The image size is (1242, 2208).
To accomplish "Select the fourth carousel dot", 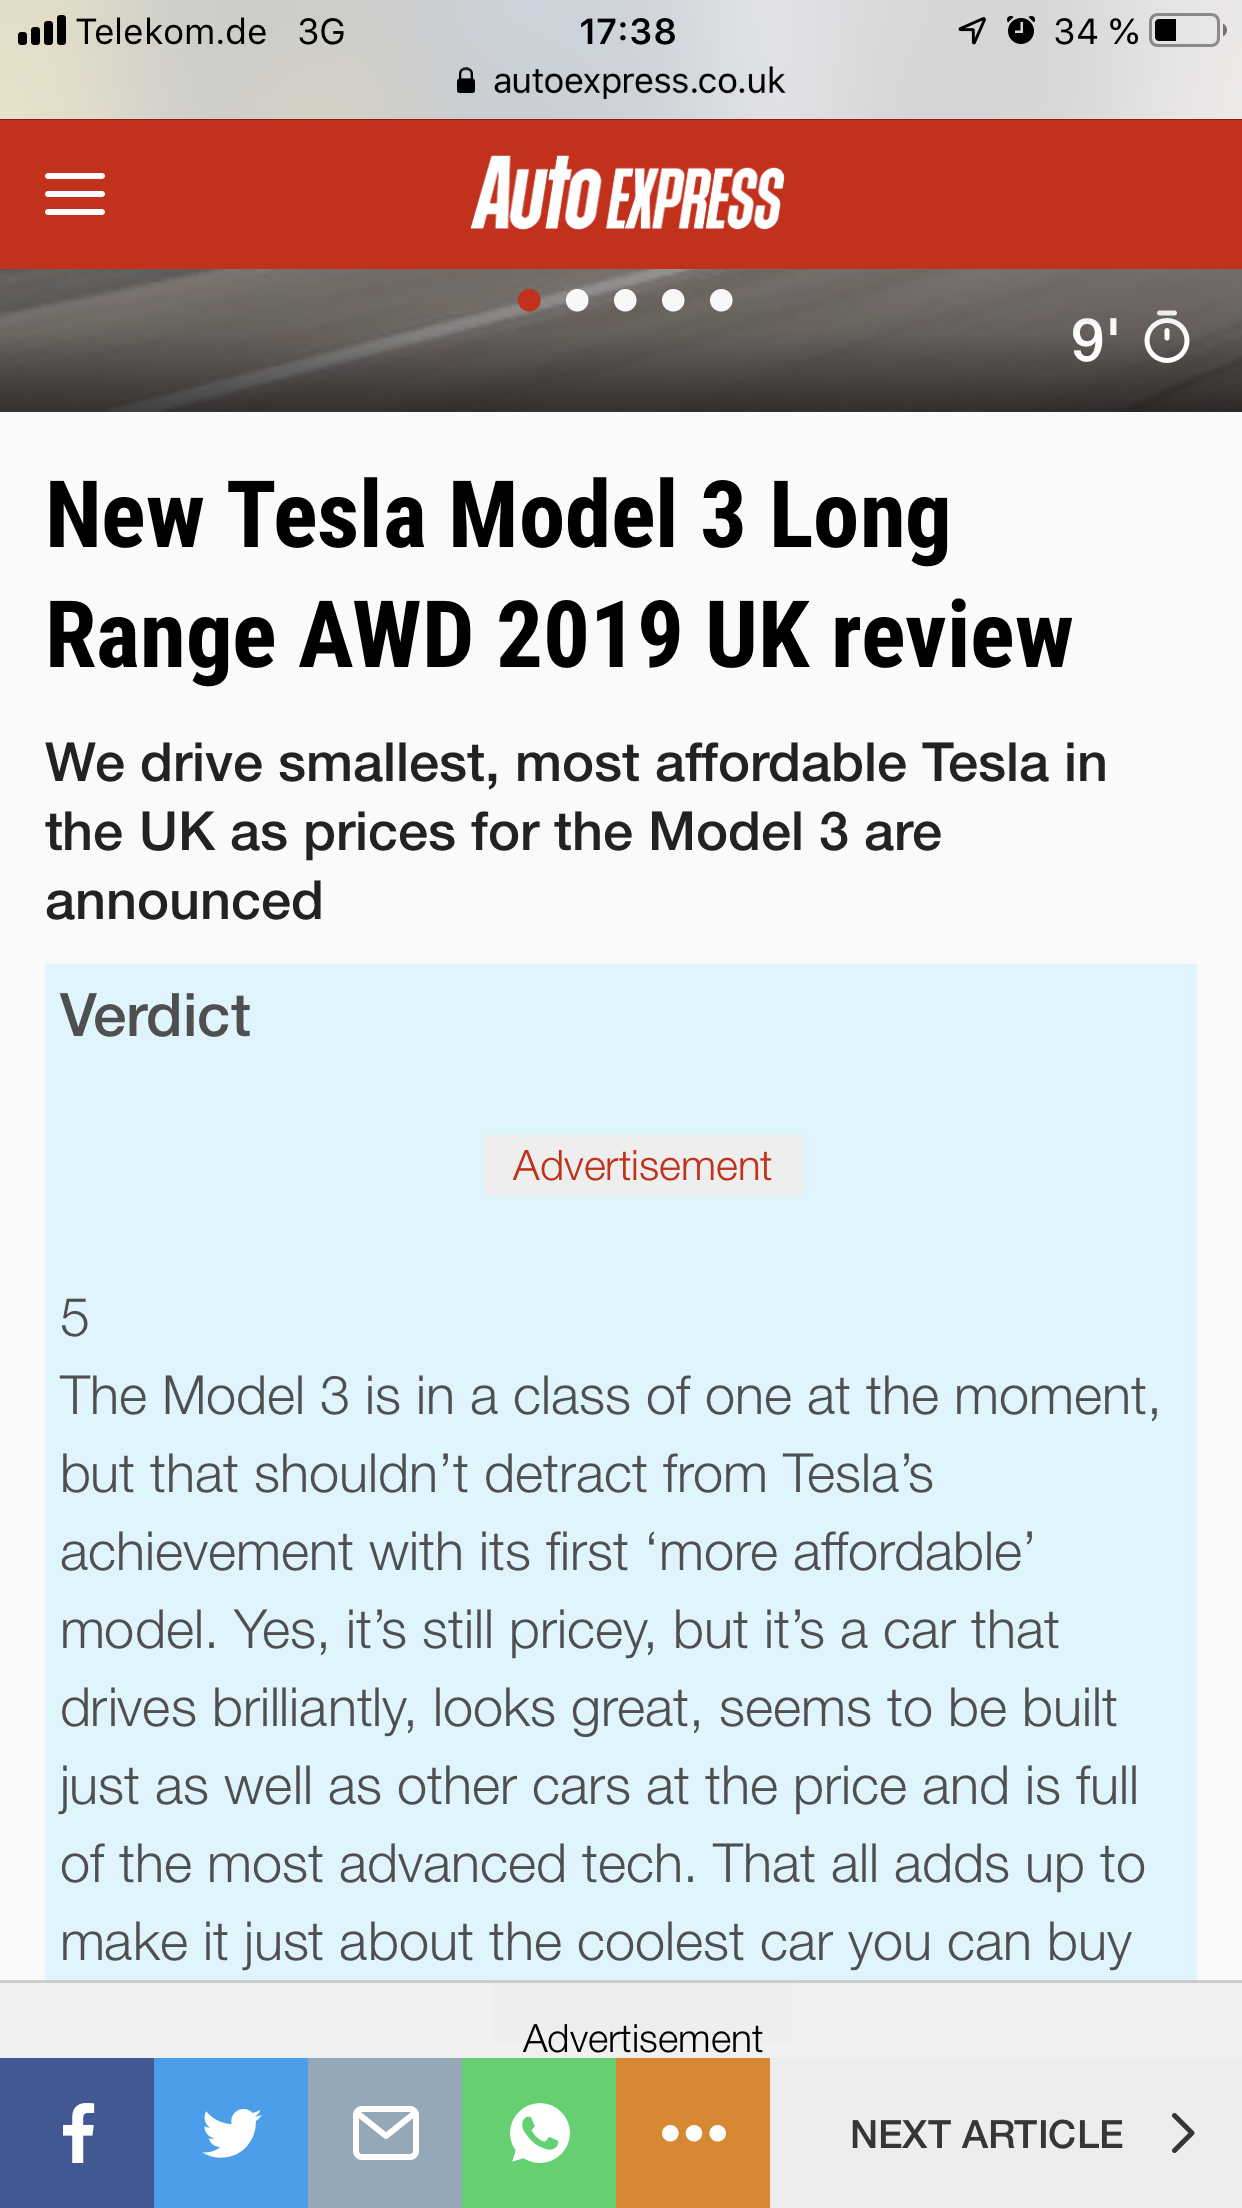I will (673, 300).
